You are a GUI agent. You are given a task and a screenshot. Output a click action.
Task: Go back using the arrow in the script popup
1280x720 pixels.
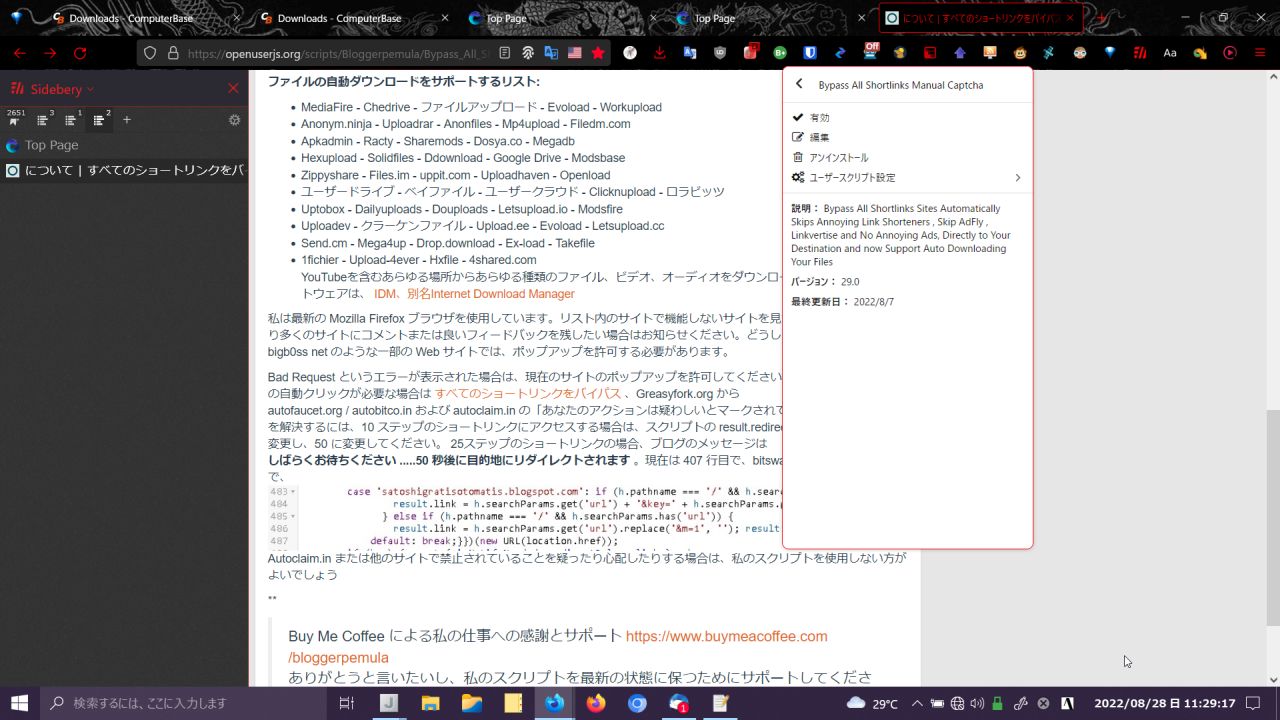[799, 85]
